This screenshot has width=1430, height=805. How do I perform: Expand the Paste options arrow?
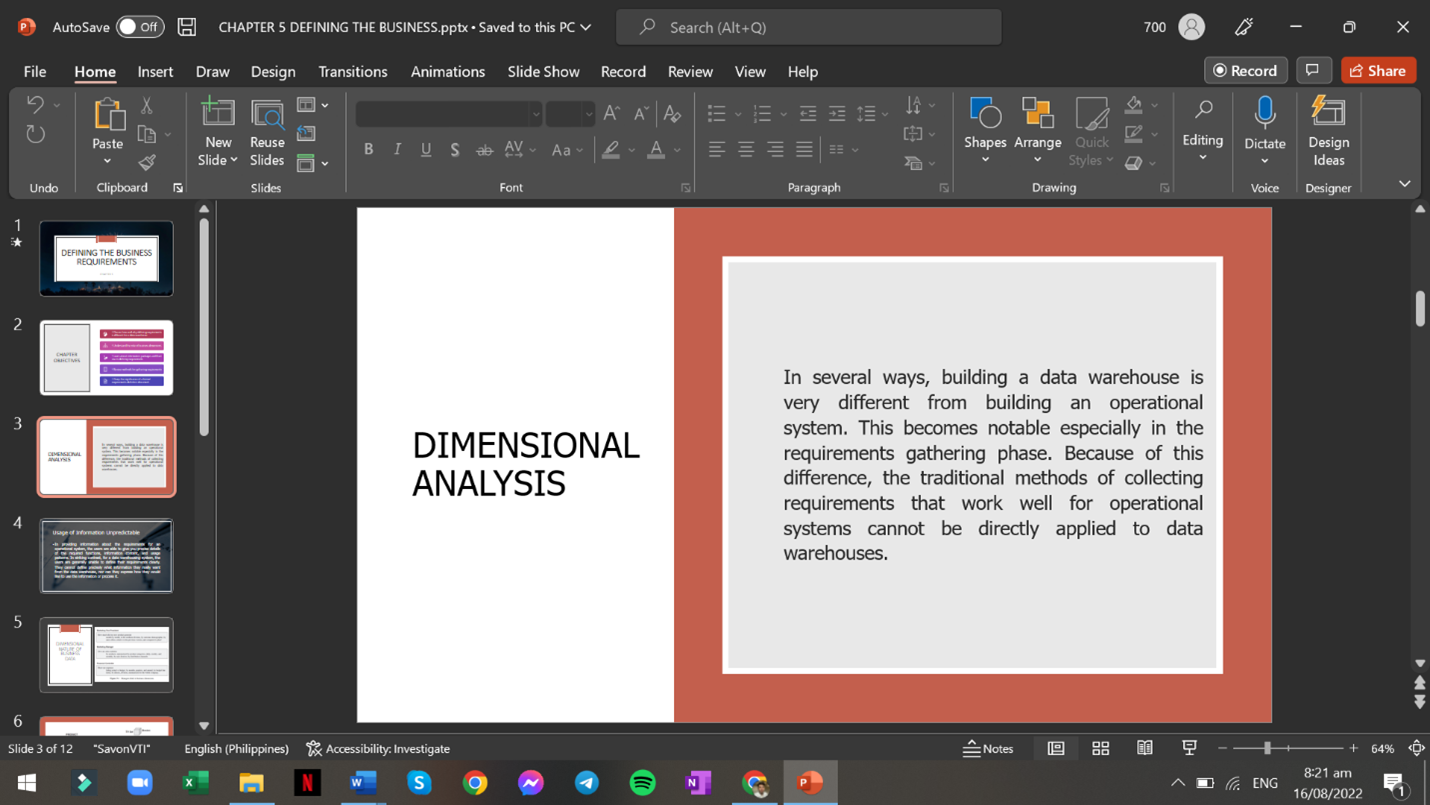point(107,162)
